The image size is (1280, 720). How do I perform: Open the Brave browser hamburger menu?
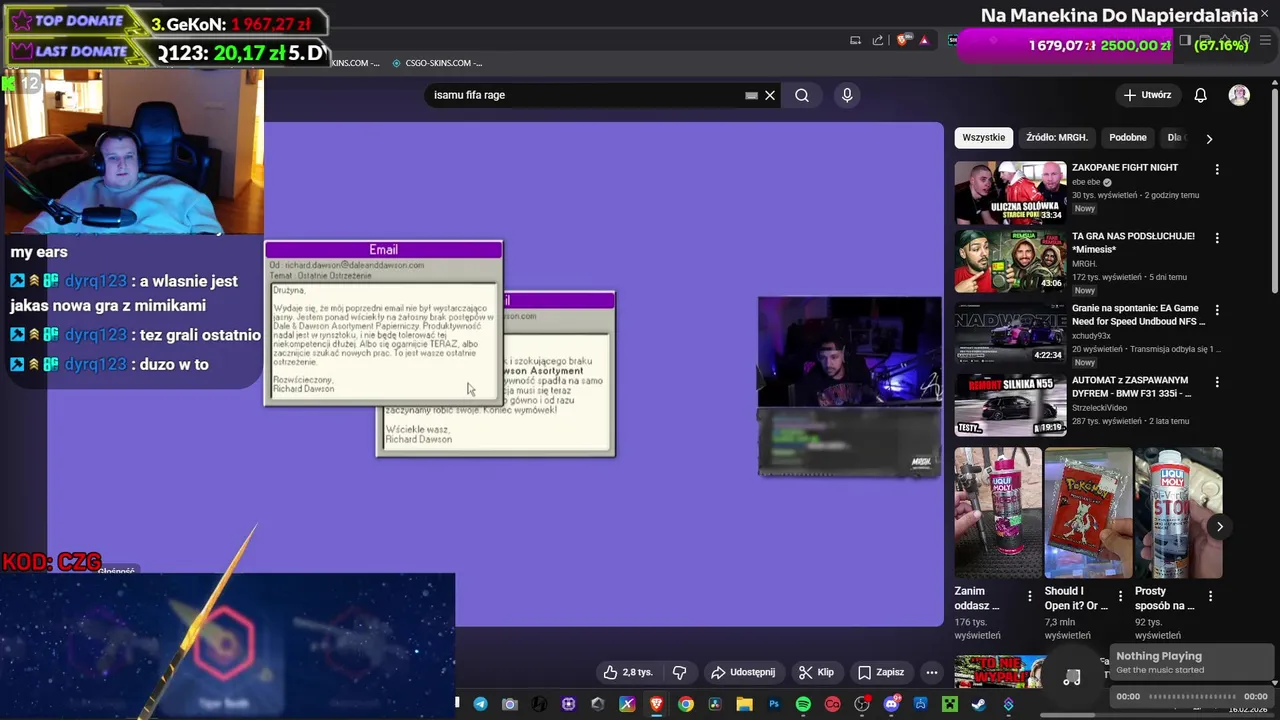(x=1265, y=40)
